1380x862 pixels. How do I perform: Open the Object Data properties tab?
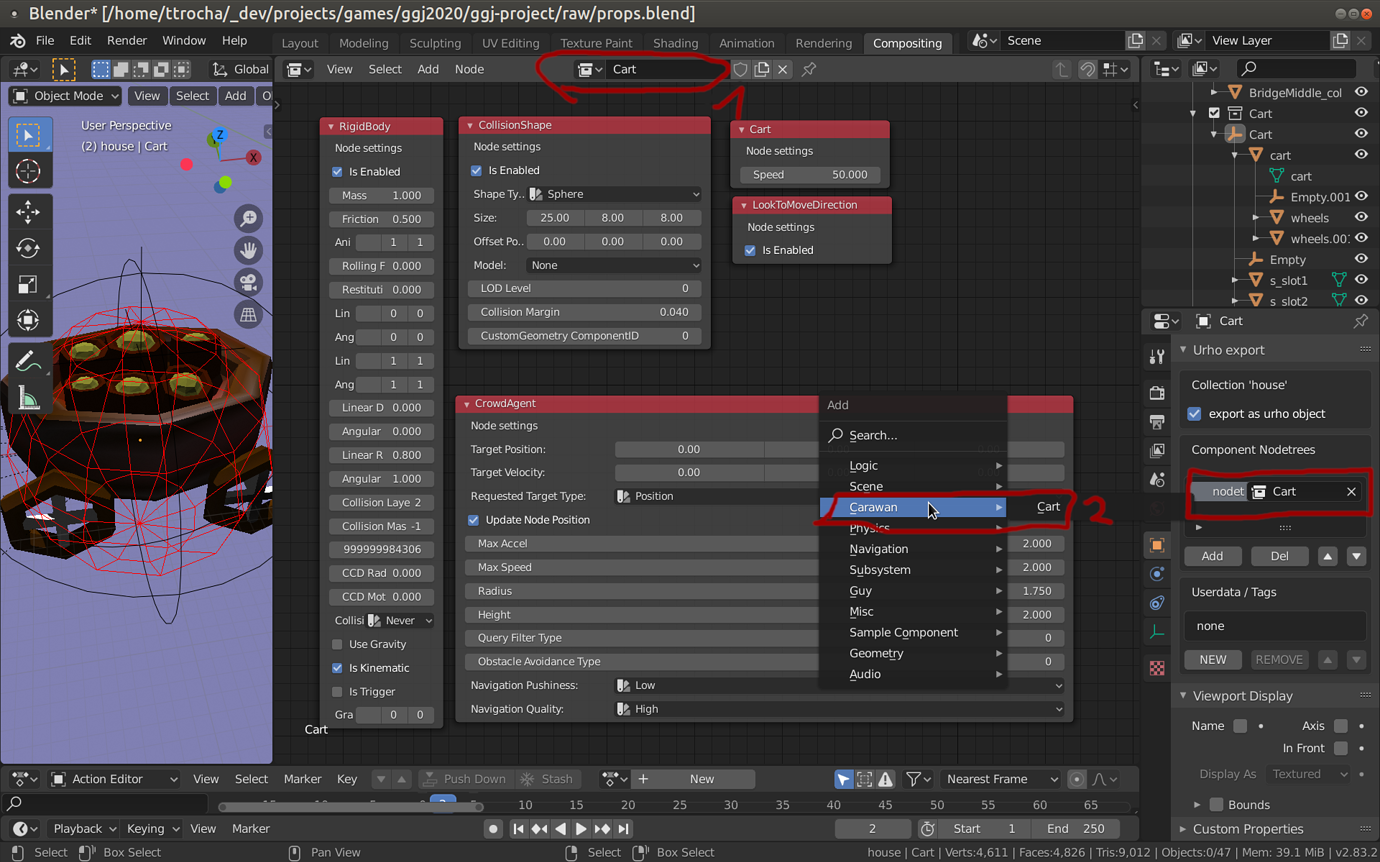1157,632
